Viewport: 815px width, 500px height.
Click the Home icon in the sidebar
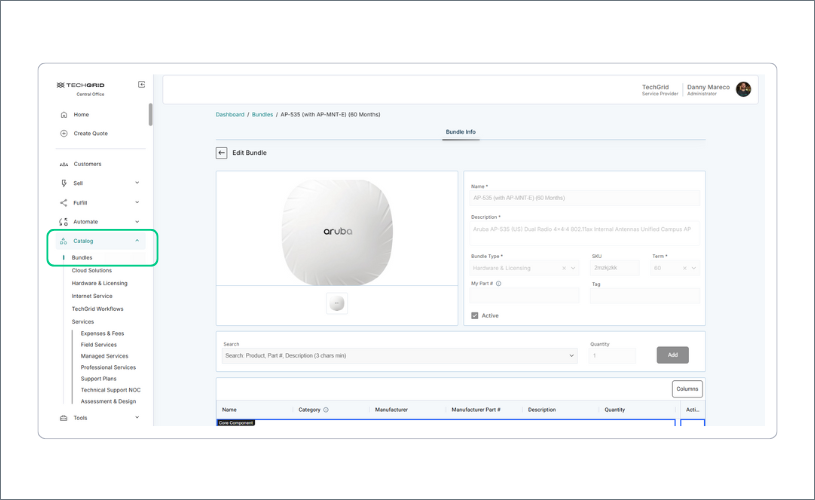point(64,115)
